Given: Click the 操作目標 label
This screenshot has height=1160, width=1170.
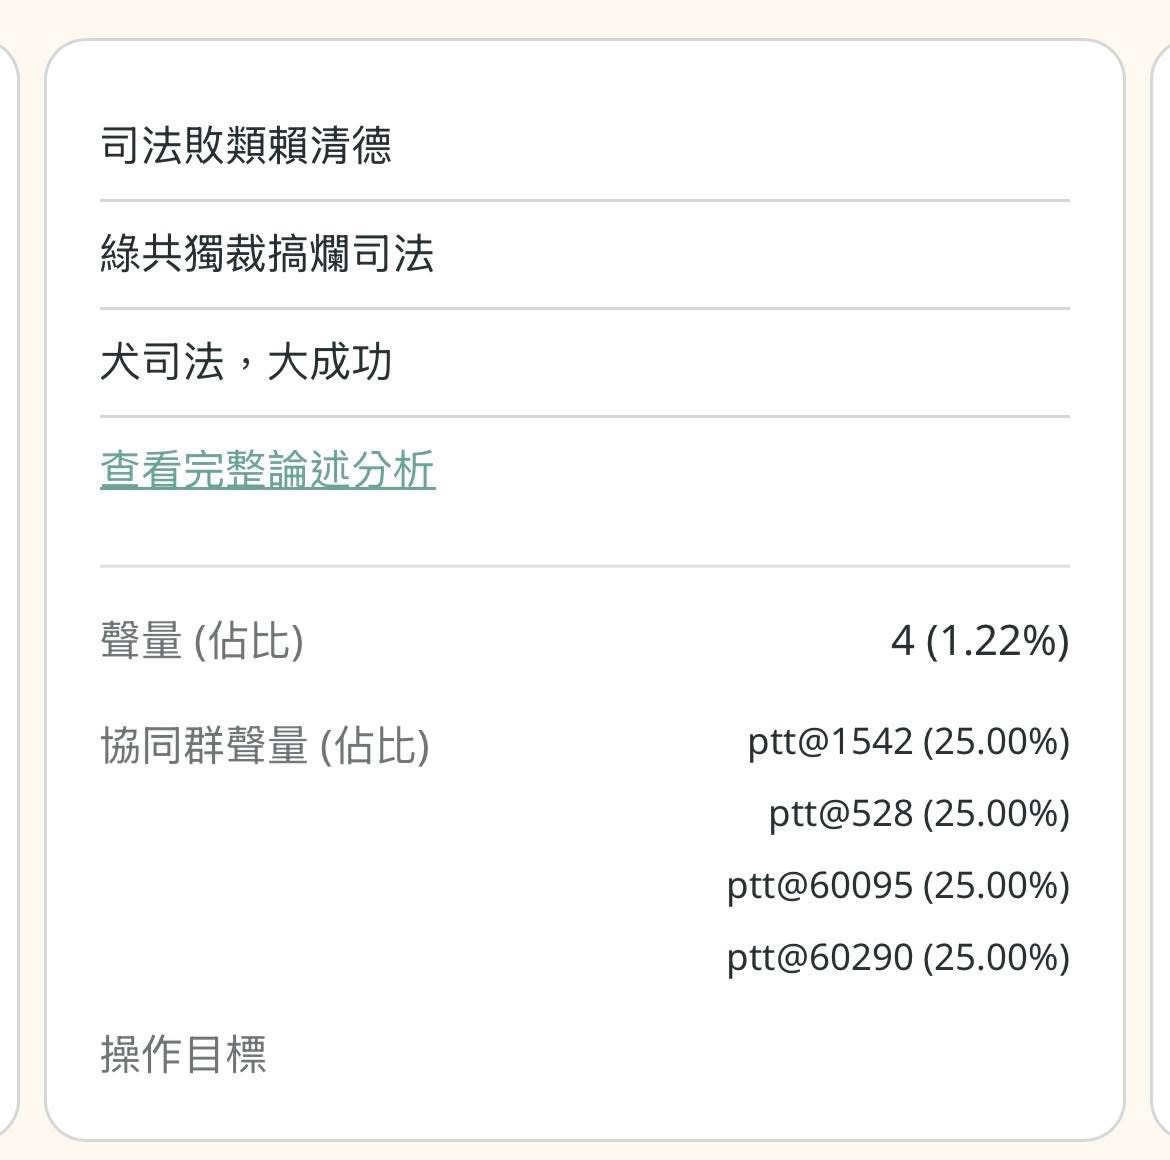Looking at the screenshot, I should point(183,1054).
